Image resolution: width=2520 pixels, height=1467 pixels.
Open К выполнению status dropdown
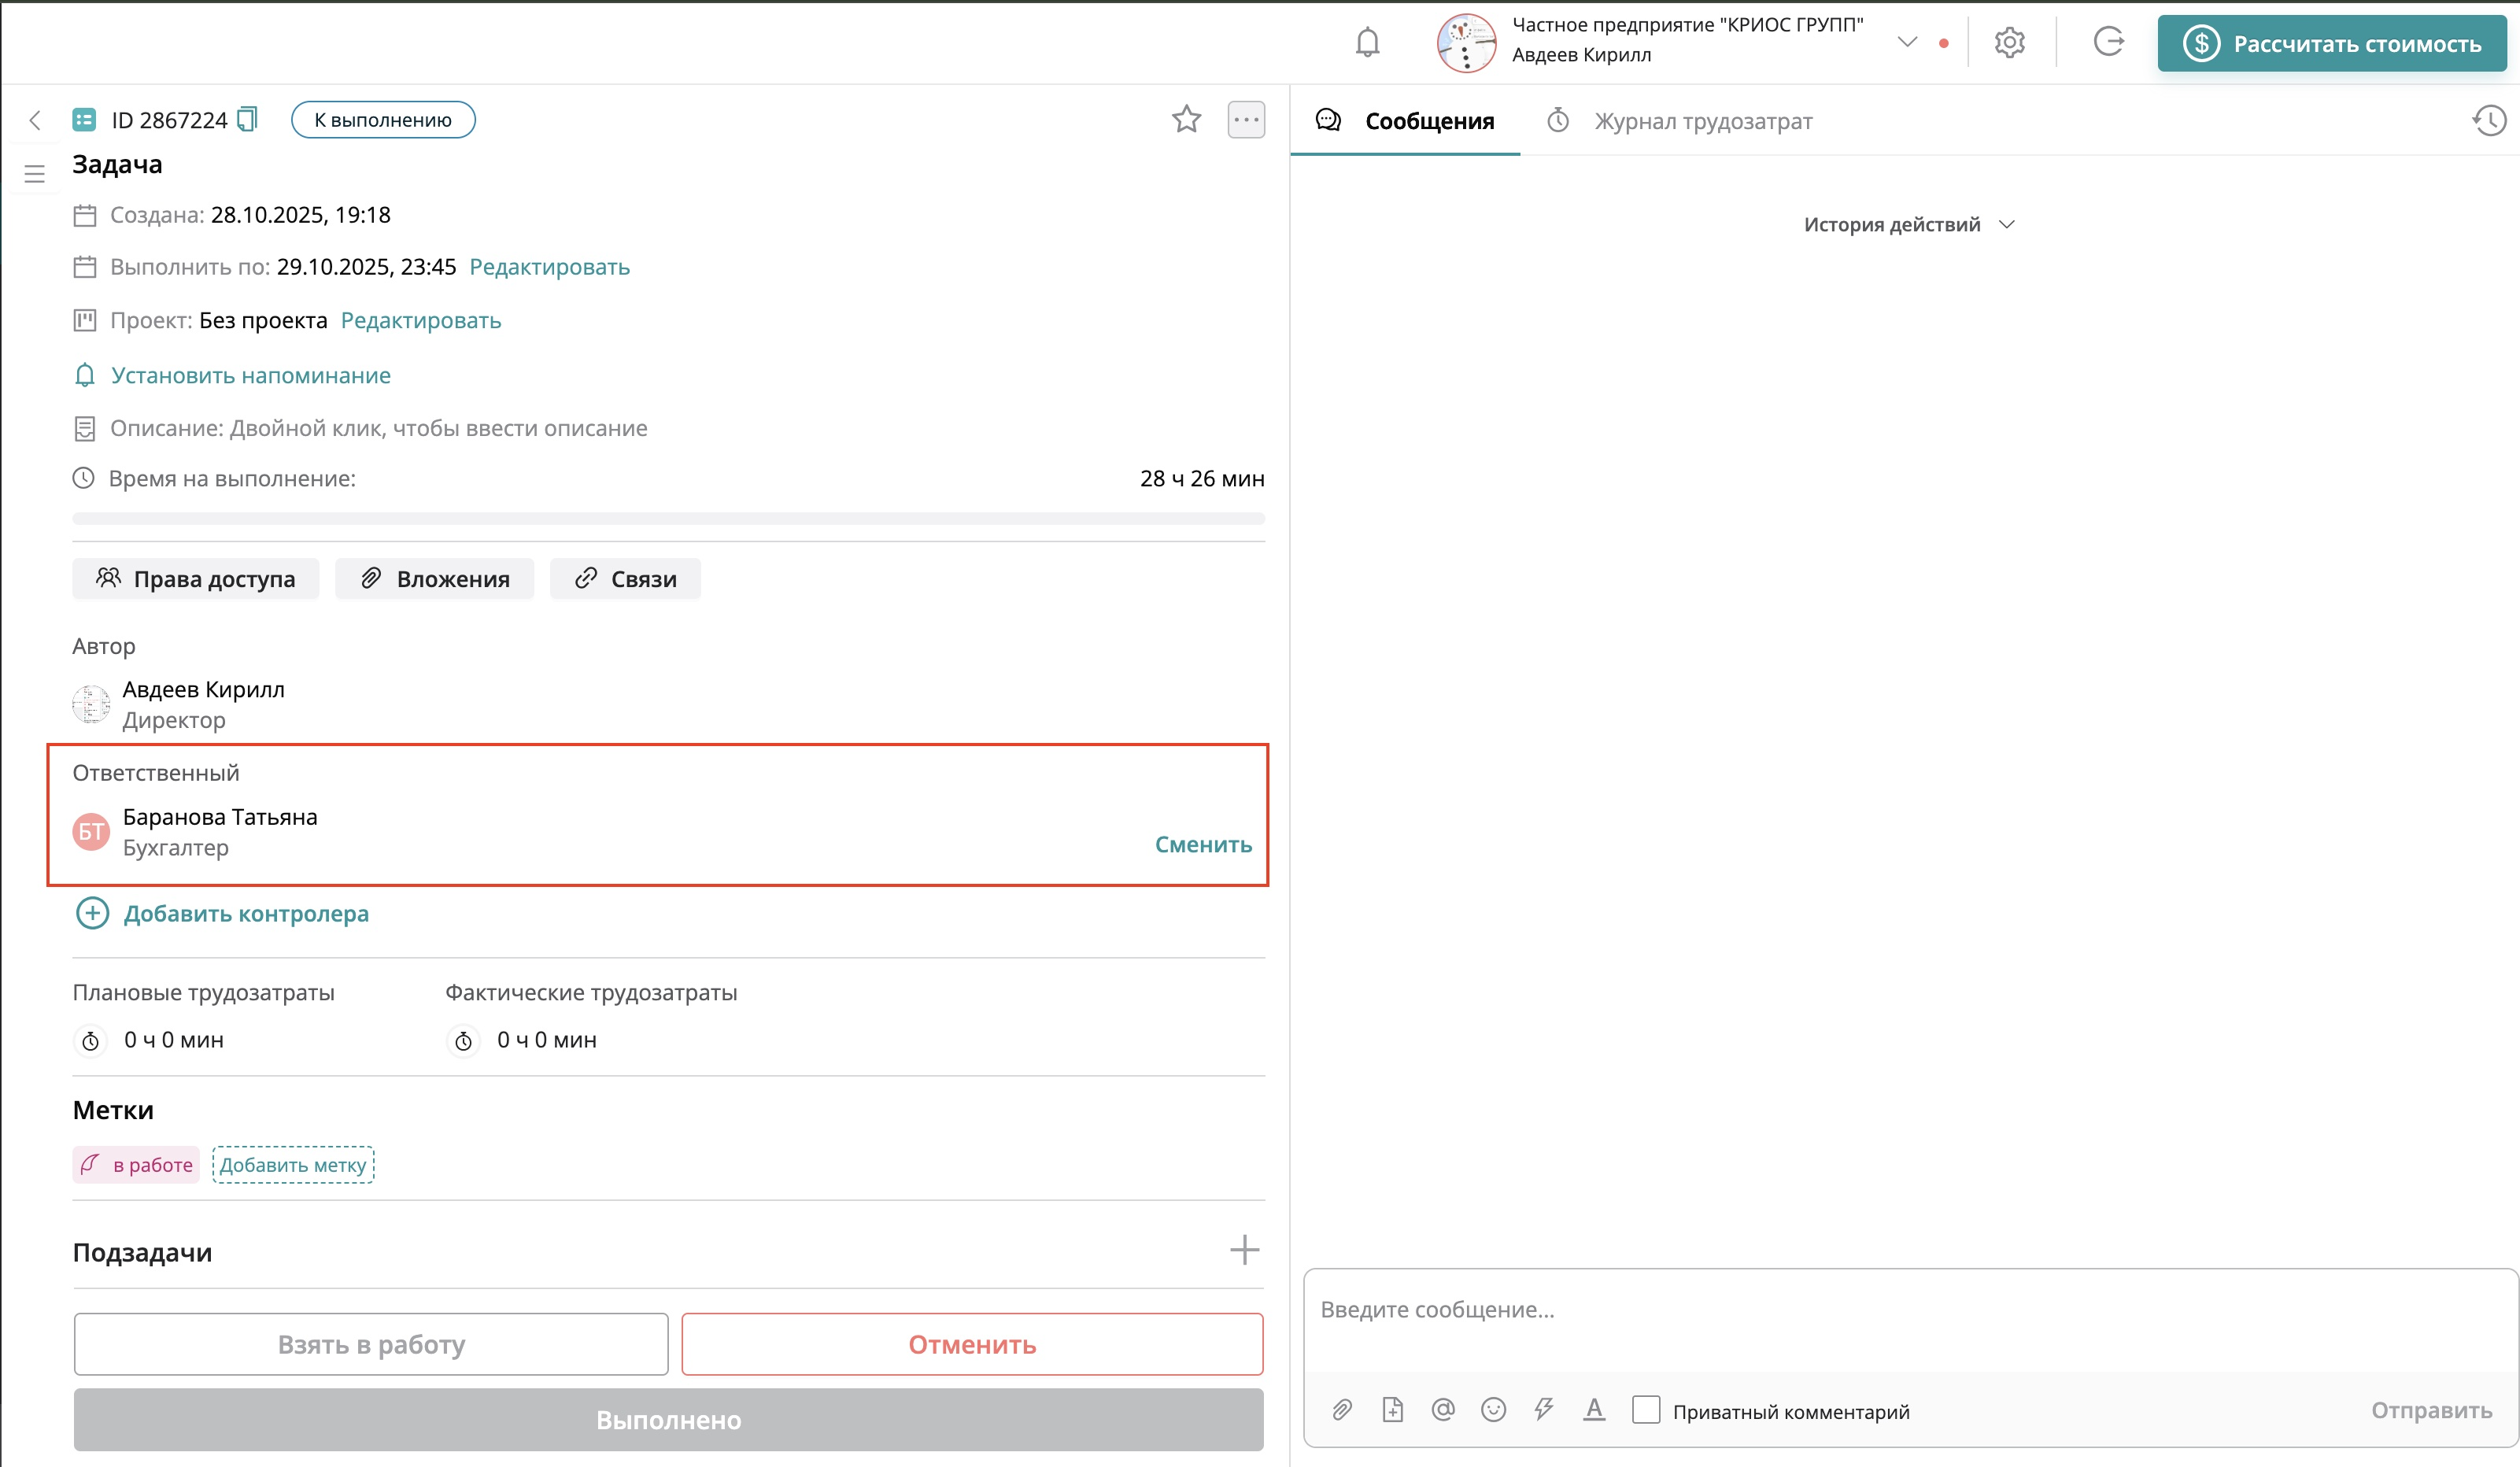[x=383, y=120]
